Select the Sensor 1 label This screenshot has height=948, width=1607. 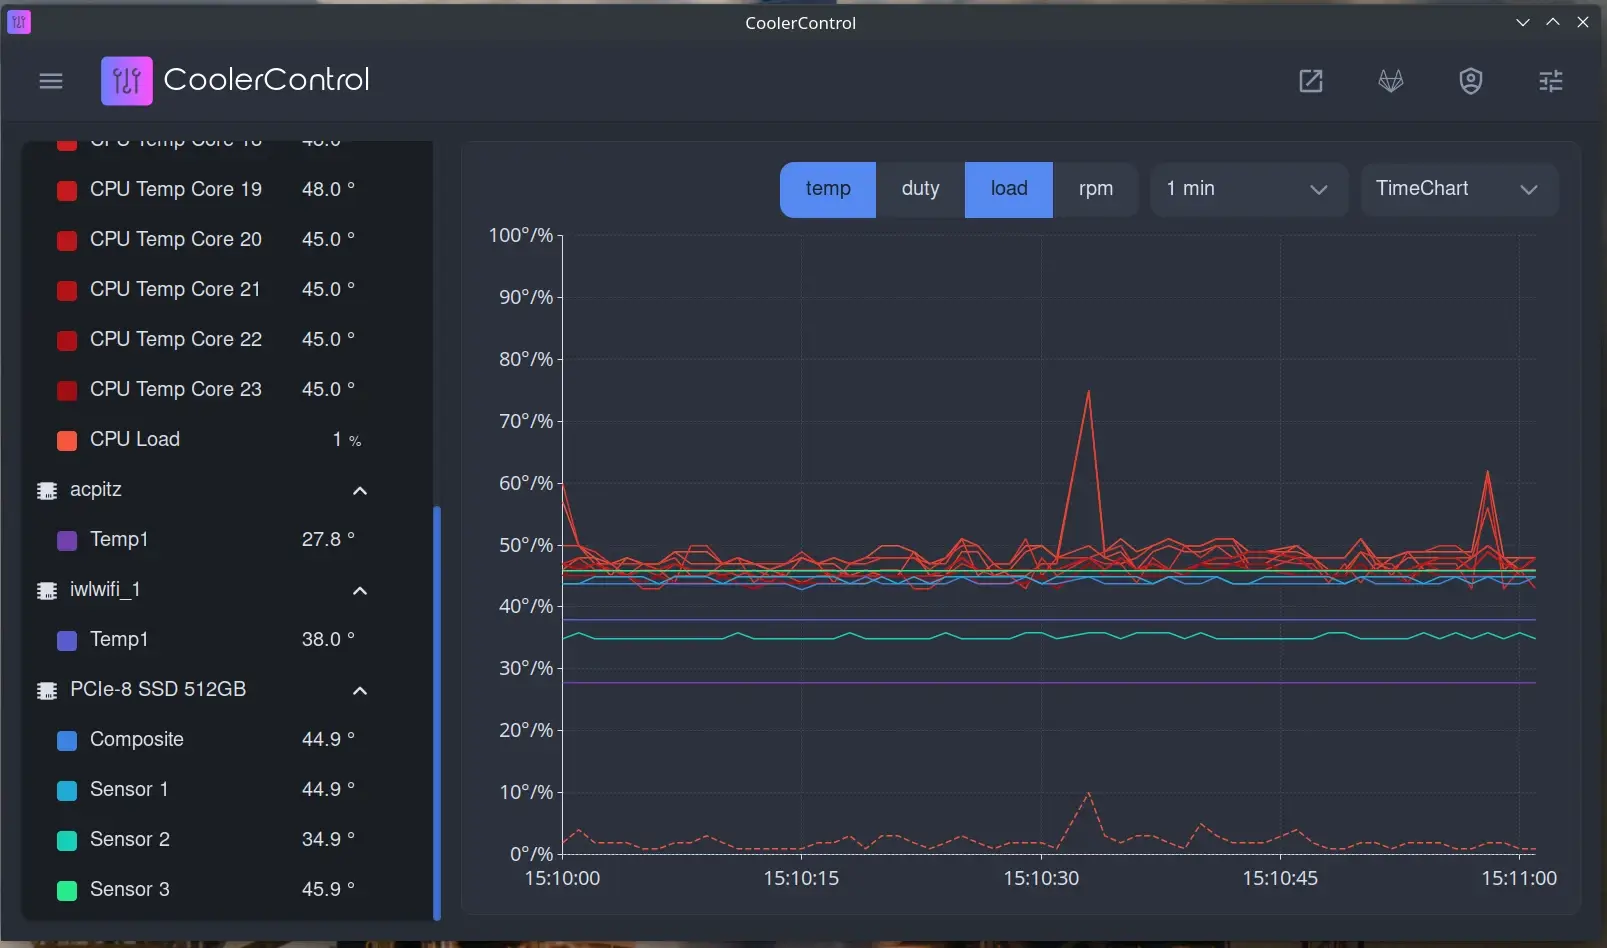tap(129, 789)
